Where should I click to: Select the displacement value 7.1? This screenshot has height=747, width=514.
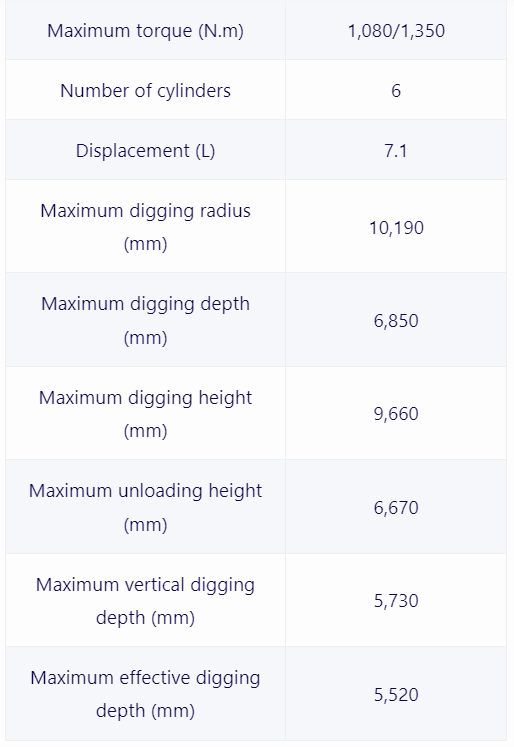396,151
